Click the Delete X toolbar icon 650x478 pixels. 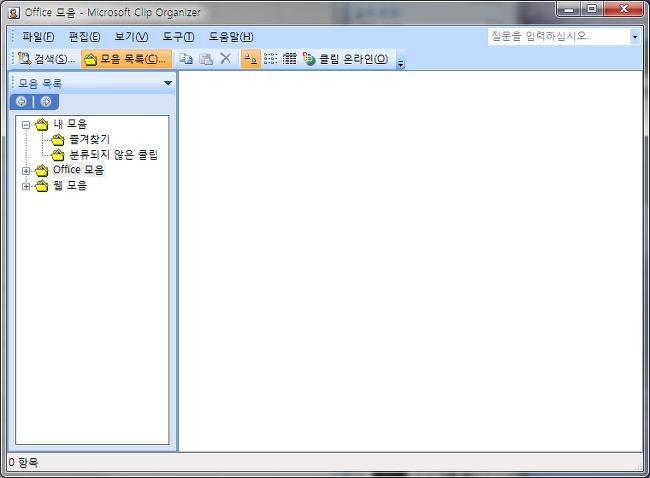coord(226,59)
